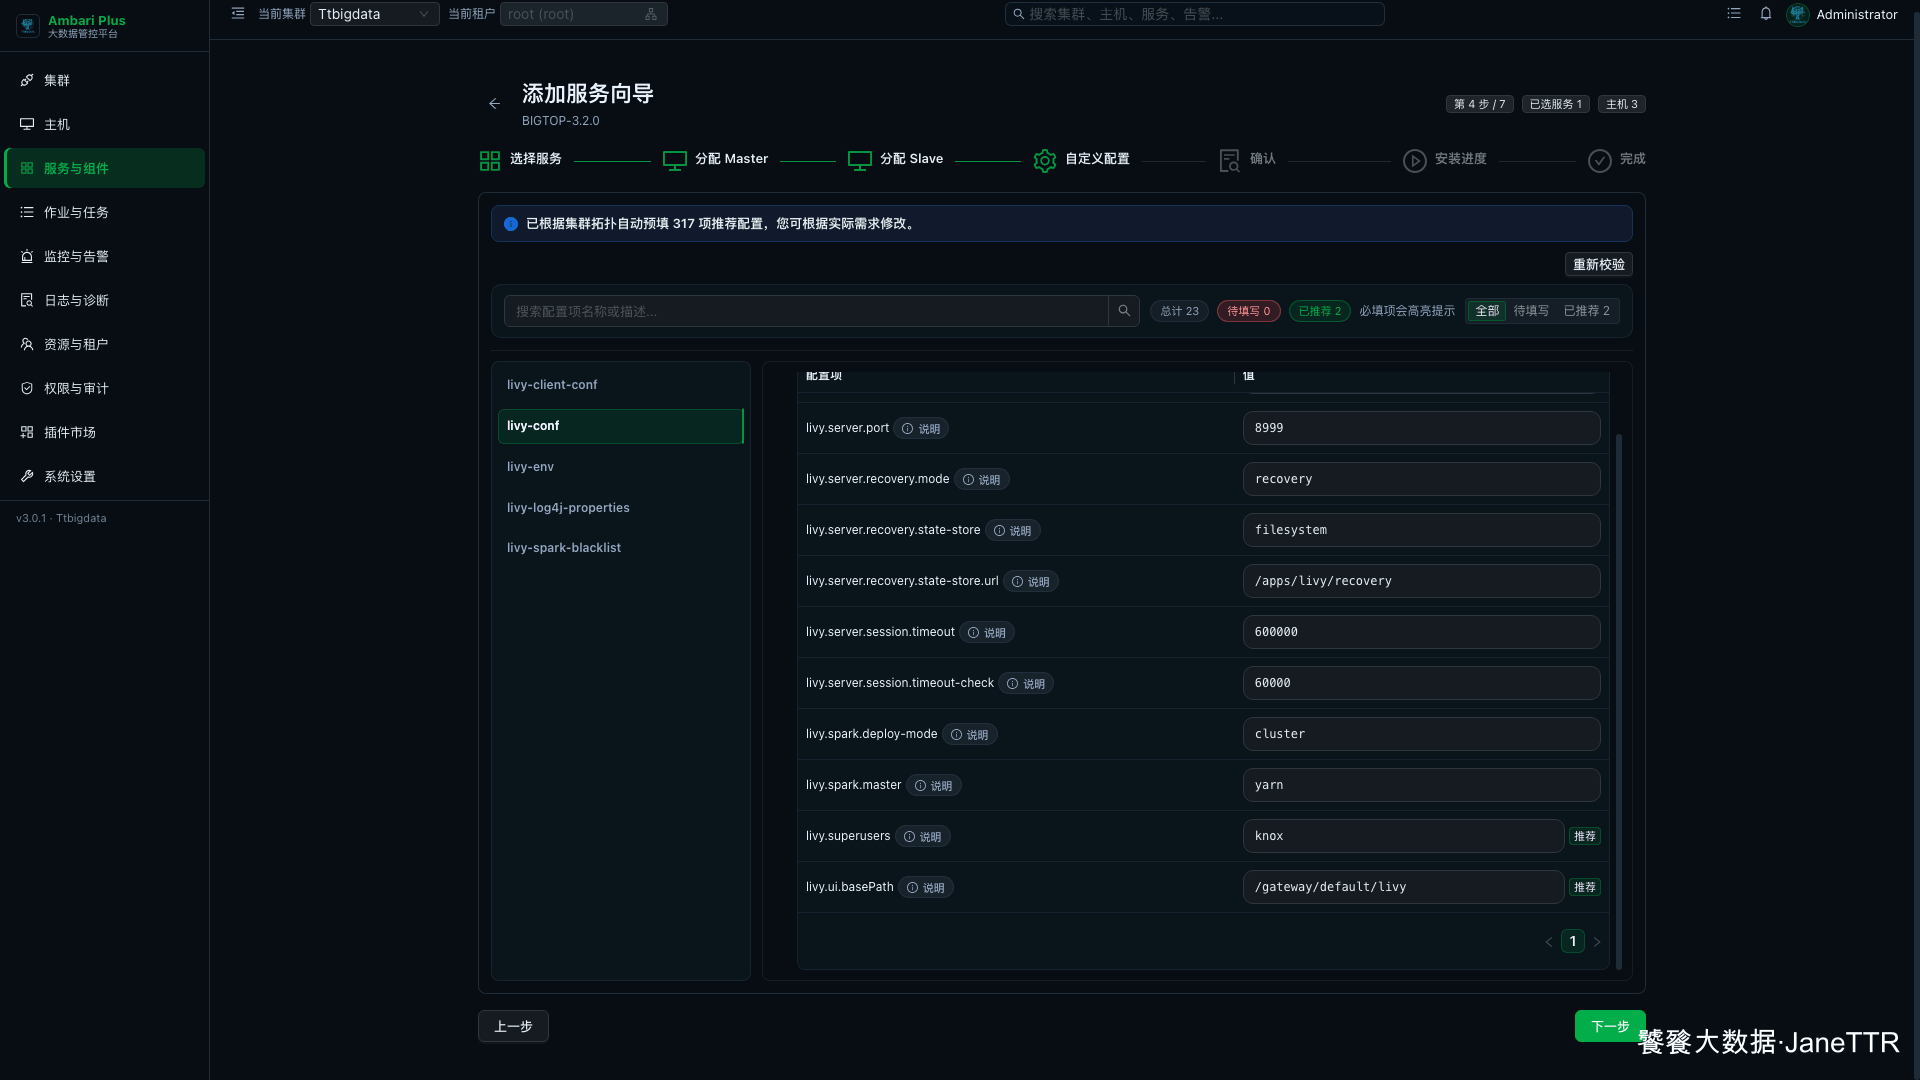Open 权限与审计 in the sidebar
Image resolution: width=1920 pixels, height=1080 pixels.
click(x=104, y=388)
